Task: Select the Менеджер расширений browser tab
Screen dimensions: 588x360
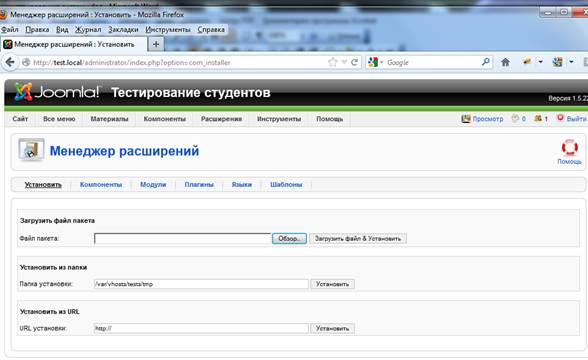Action: click(74, 44)
